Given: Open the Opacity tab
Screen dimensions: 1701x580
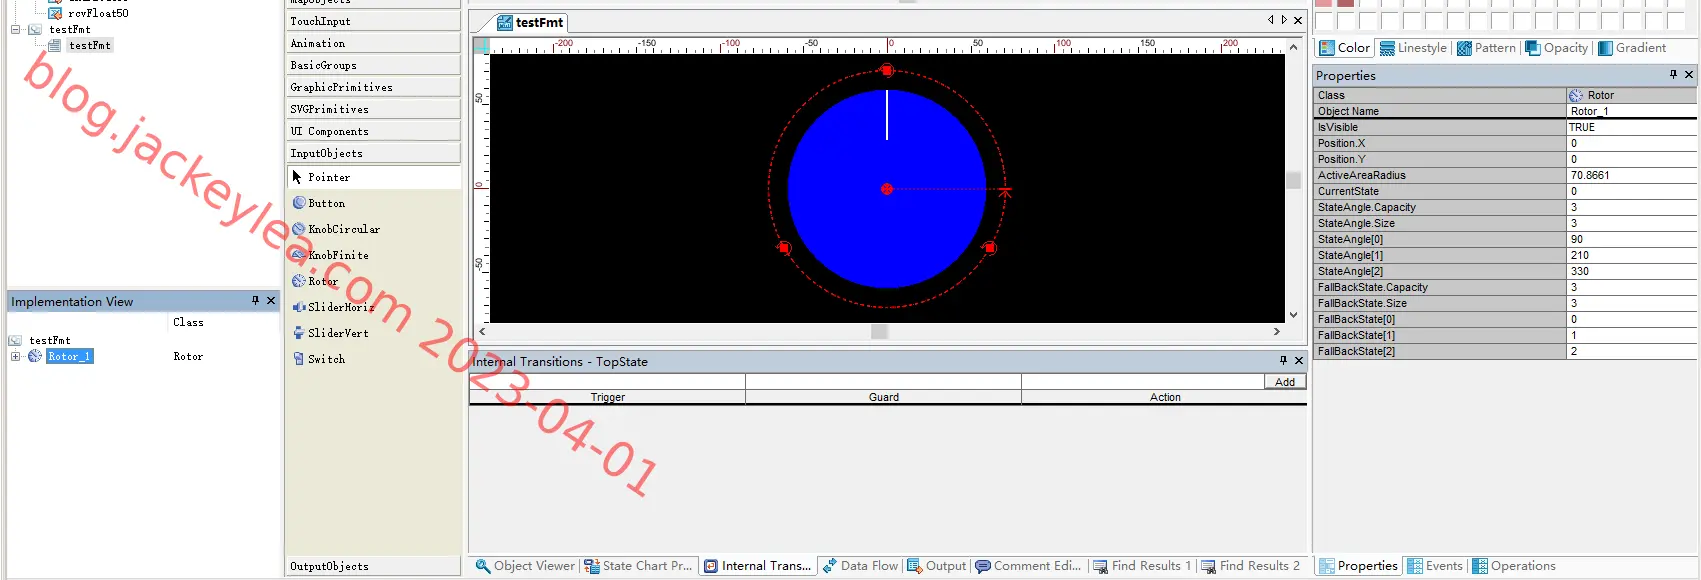Looking at the screenshot, I should 1557,48.
